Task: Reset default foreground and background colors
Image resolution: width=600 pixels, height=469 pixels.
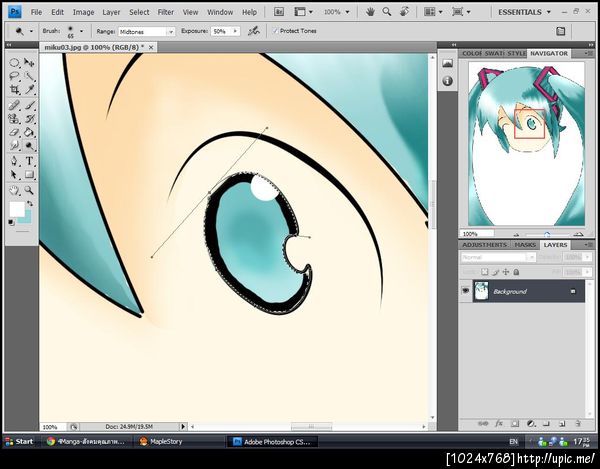Action: (11, 223)
